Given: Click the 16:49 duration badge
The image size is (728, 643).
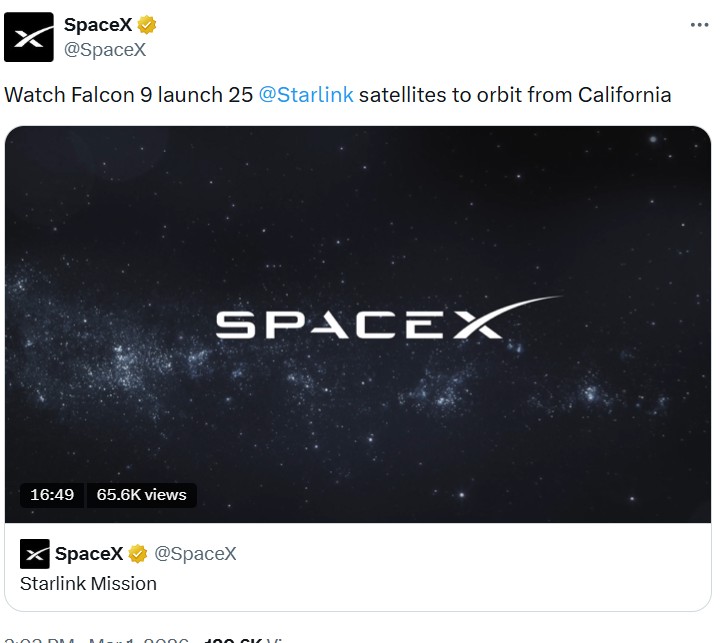Looking at the screenshot, I should point(52,494).
